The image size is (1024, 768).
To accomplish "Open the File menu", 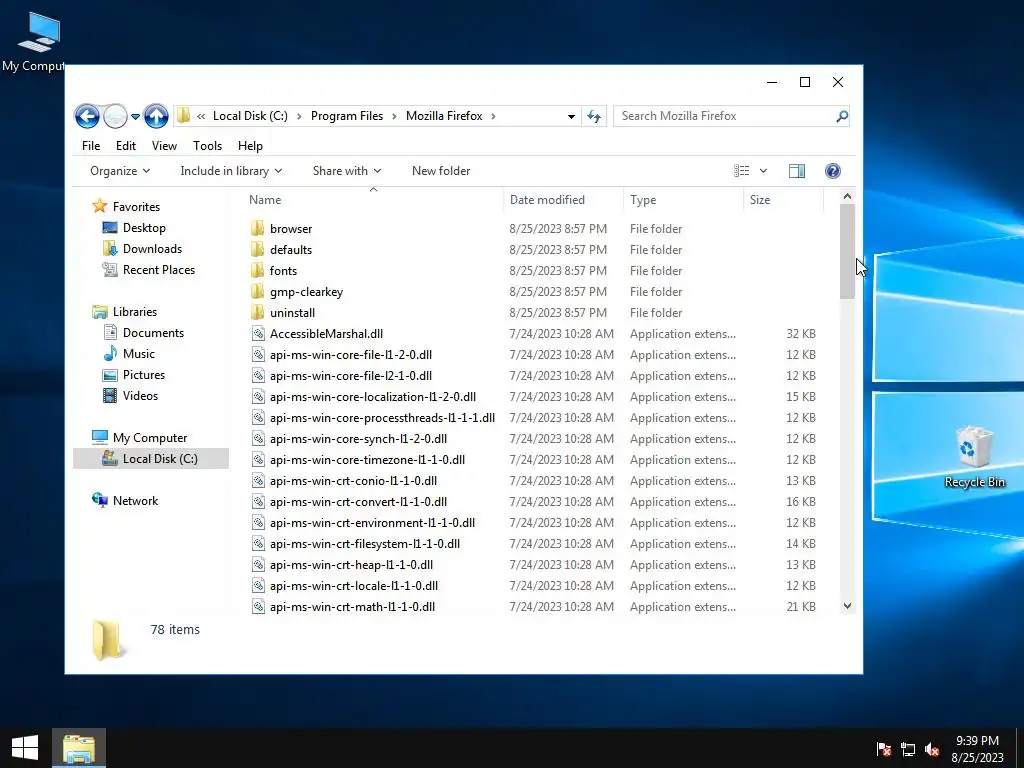I will tap(91, 146).
